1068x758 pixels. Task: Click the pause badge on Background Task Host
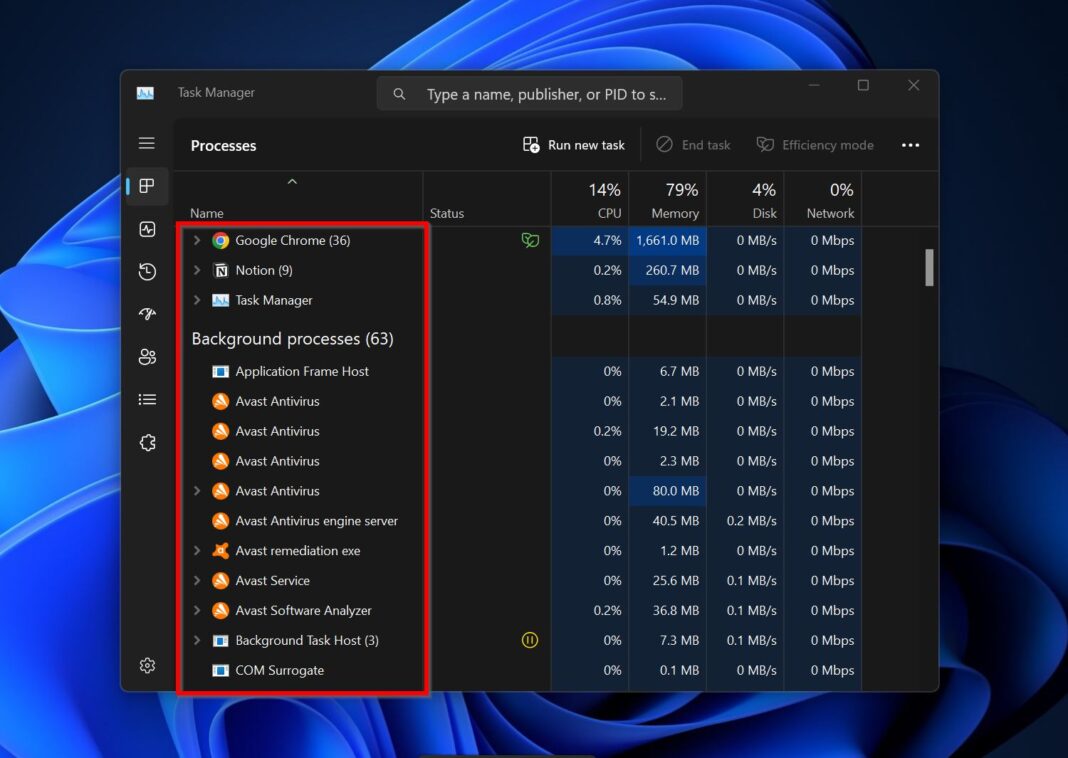pyautogui.click(x=529, y=640)
